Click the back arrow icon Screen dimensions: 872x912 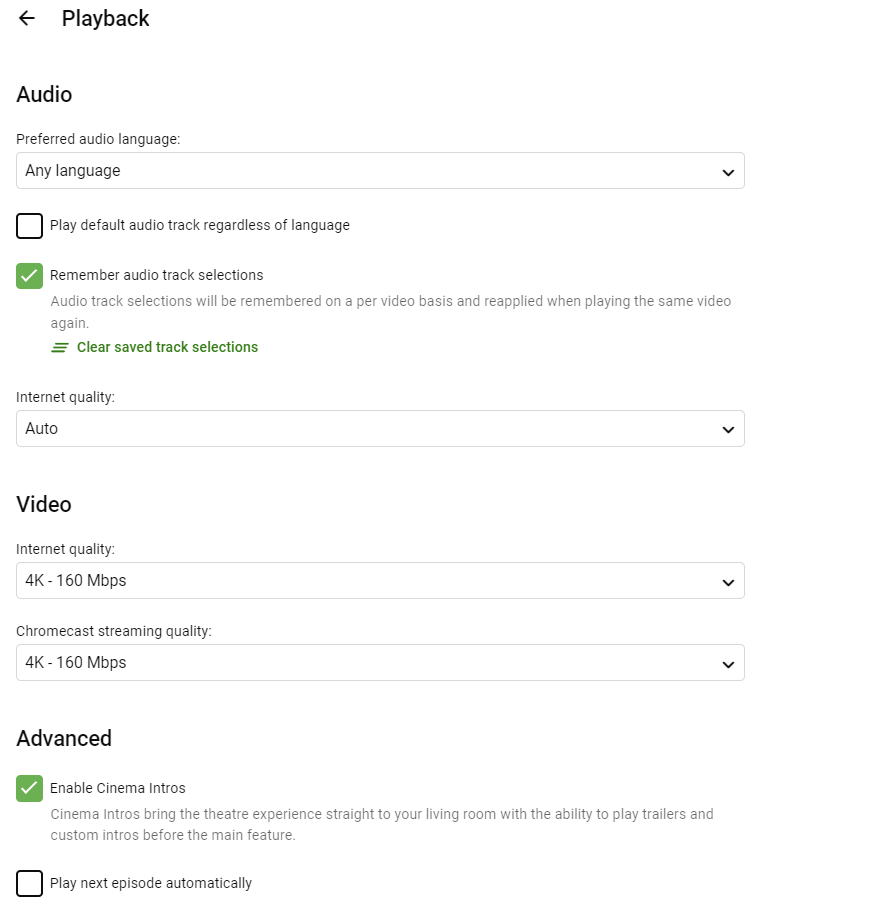[x=27, y=19]
